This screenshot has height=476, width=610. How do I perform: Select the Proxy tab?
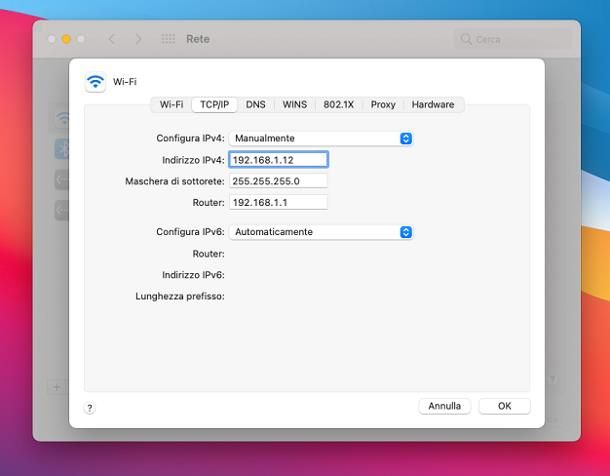click(383, 105)
